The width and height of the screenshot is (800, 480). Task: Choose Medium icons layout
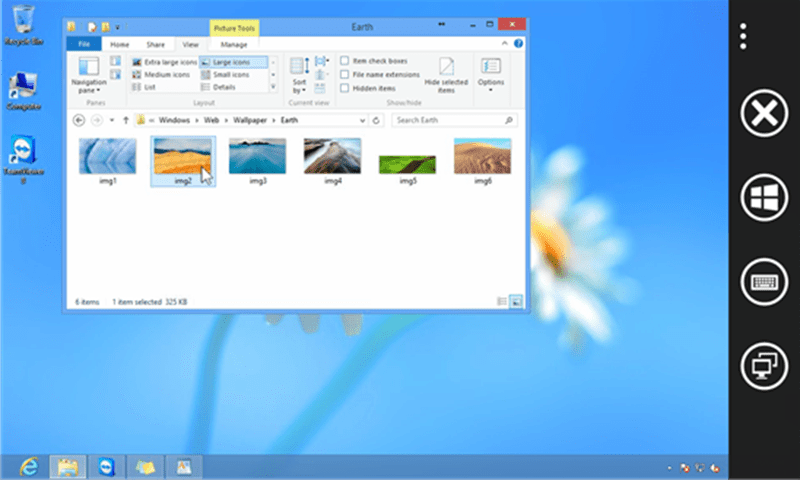[161, 75]
